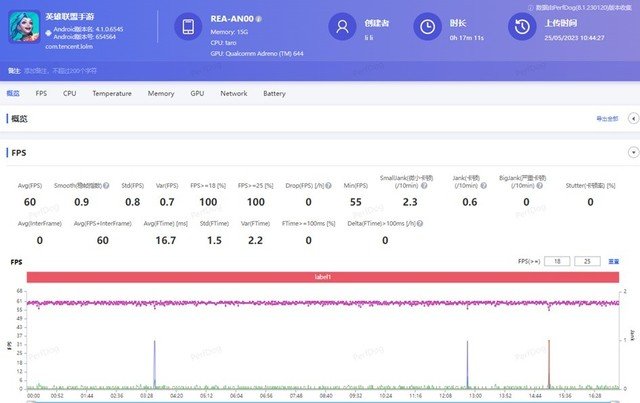
Task: Switch to the Temperature tab
Action: [112, 93]
